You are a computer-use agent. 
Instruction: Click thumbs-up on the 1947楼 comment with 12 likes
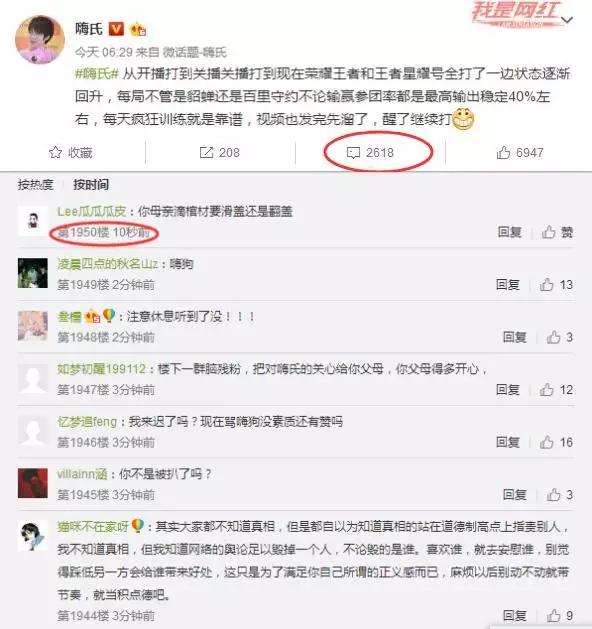pyautogui.click(x=546, y=390)
